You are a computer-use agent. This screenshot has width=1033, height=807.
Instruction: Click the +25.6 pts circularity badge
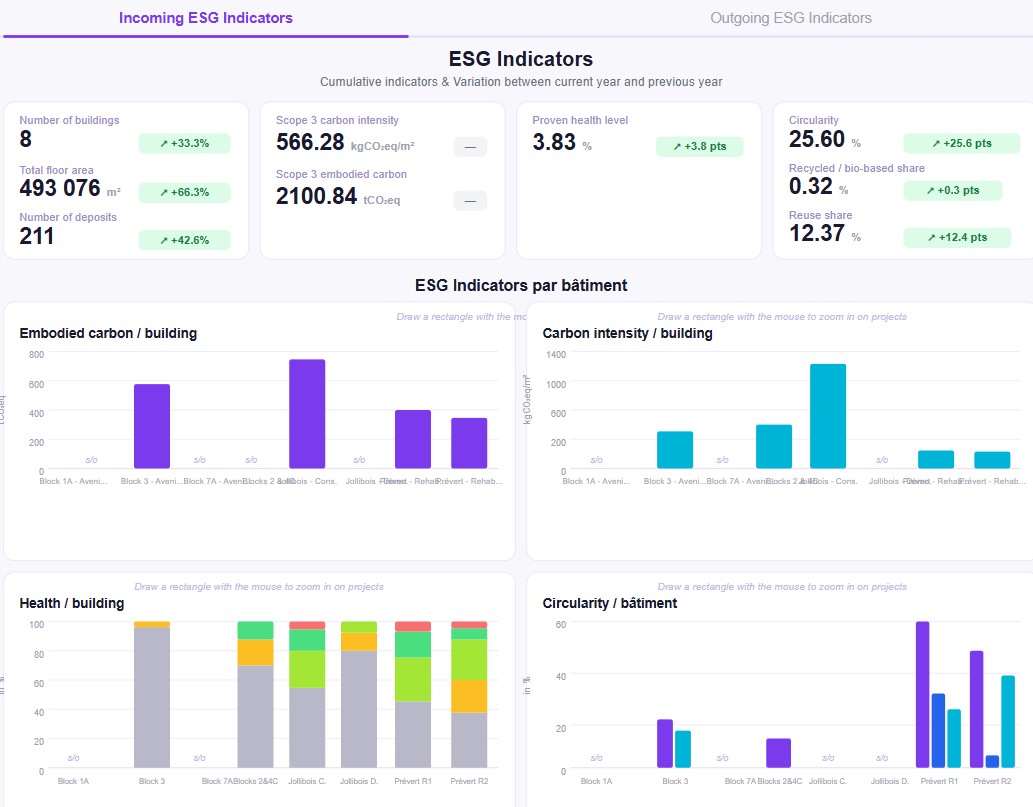(962, 143)
